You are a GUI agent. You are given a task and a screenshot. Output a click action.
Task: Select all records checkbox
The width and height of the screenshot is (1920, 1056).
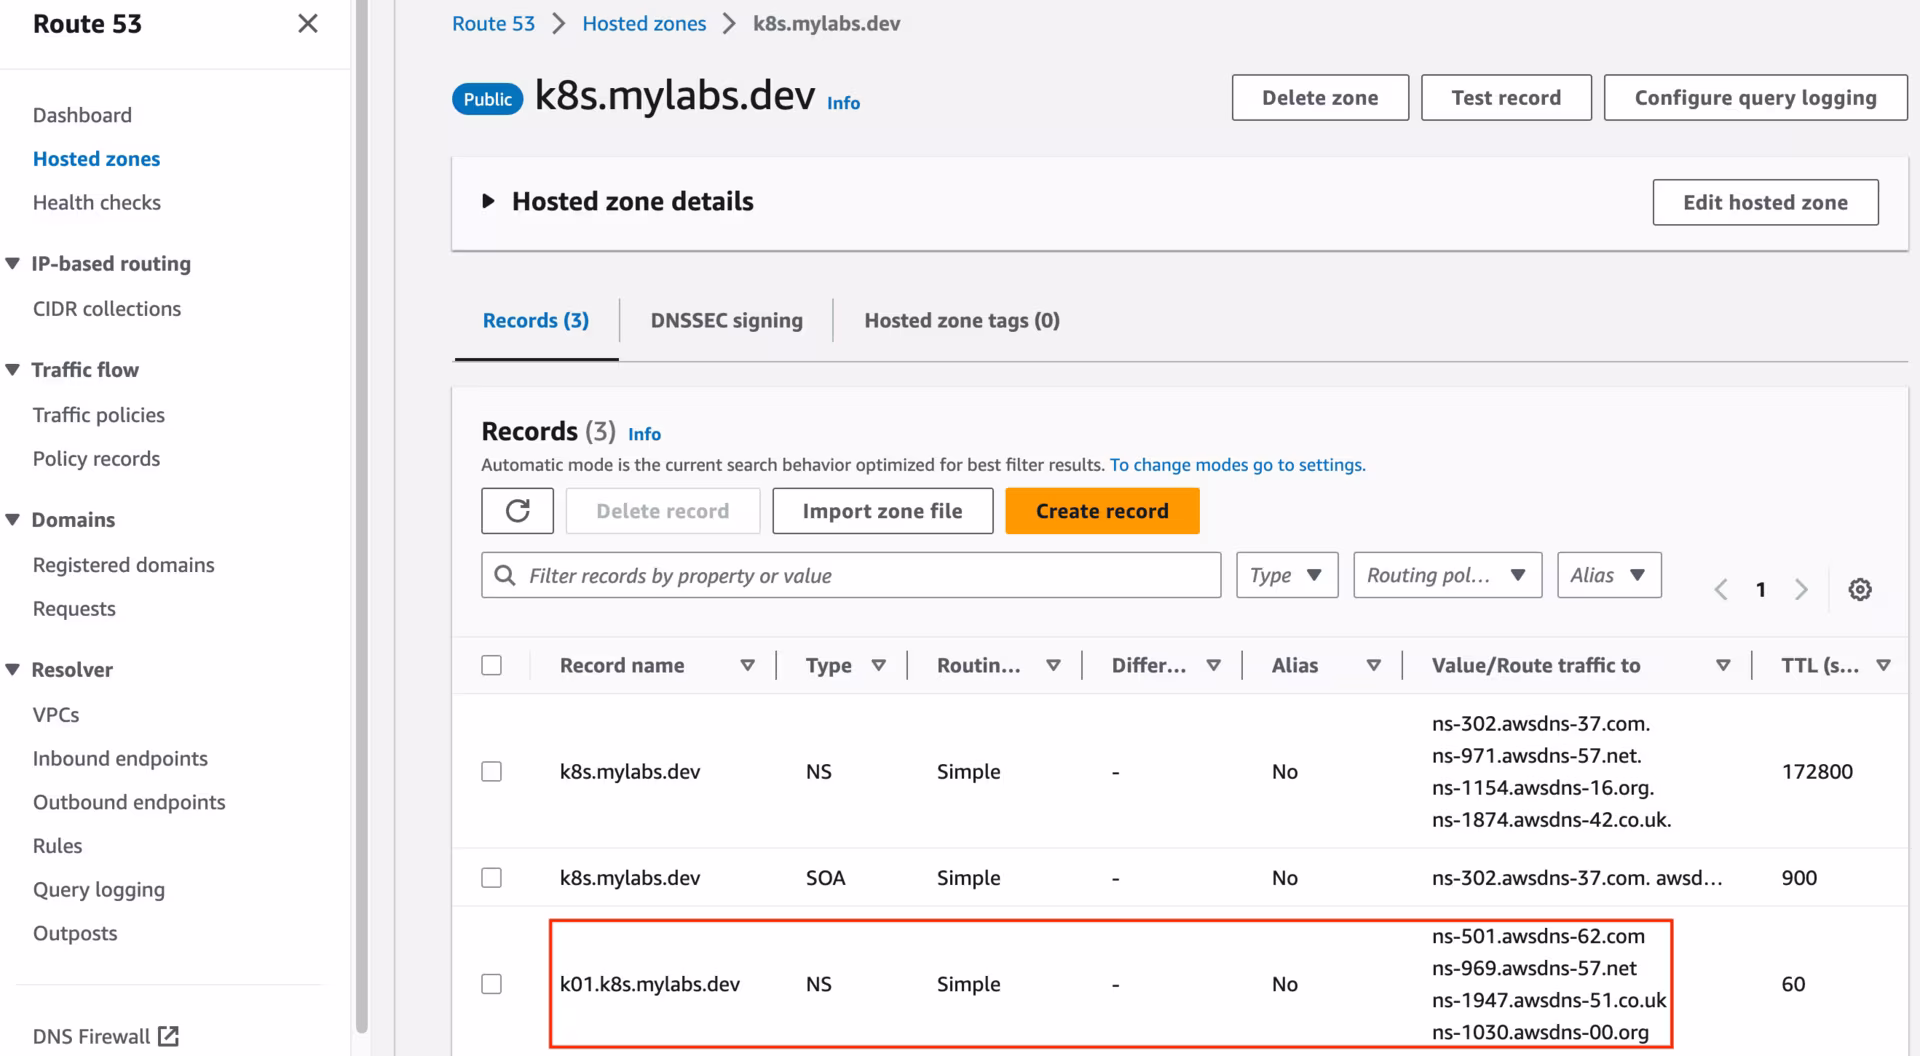click(x=491, y=664)
